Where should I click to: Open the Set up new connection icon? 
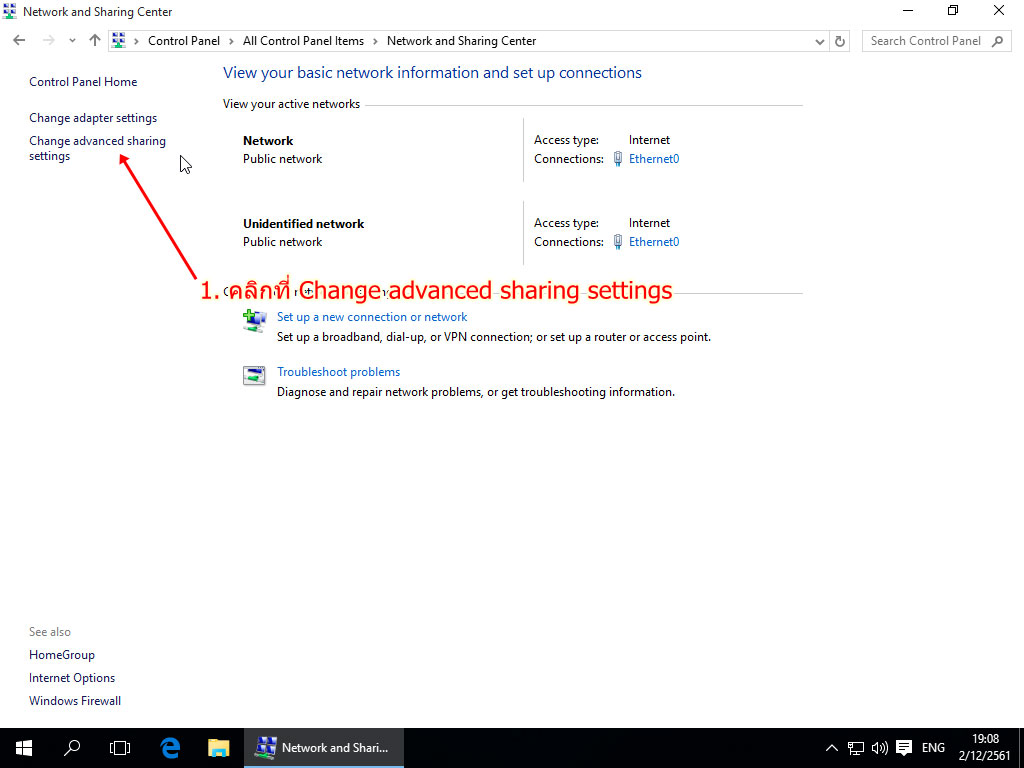click(254, 320)
